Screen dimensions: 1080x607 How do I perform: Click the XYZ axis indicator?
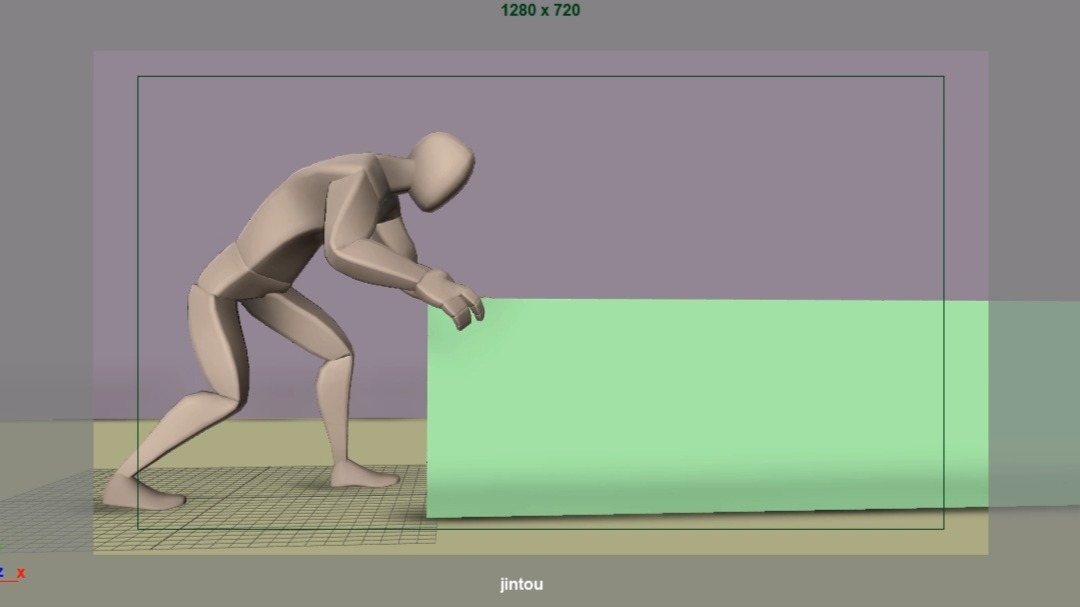coord(11,568)
